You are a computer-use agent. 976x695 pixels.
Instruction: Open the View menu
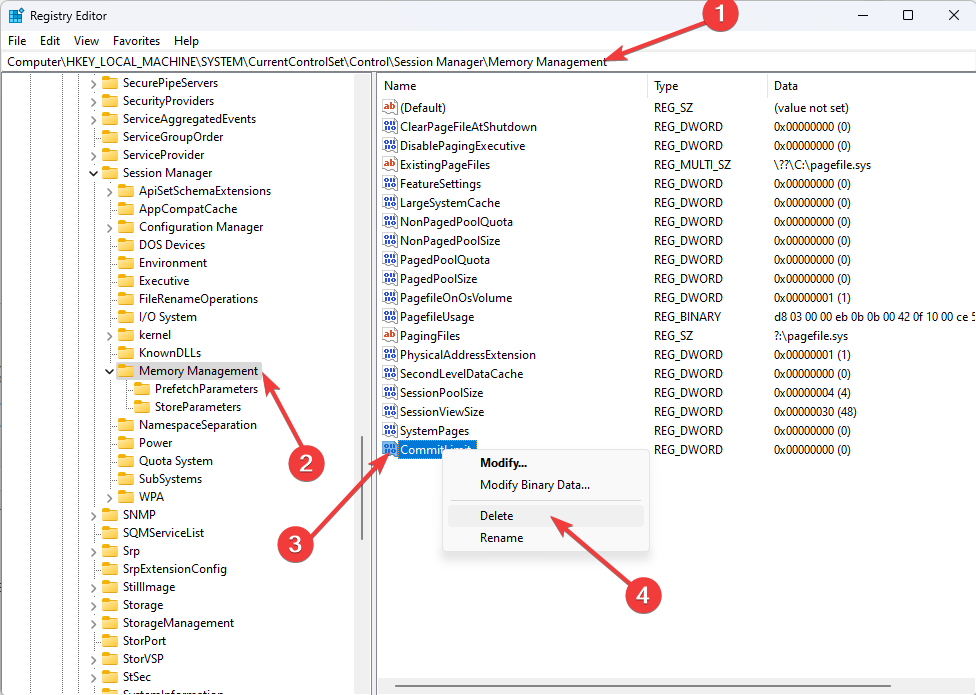click(86, 40)
